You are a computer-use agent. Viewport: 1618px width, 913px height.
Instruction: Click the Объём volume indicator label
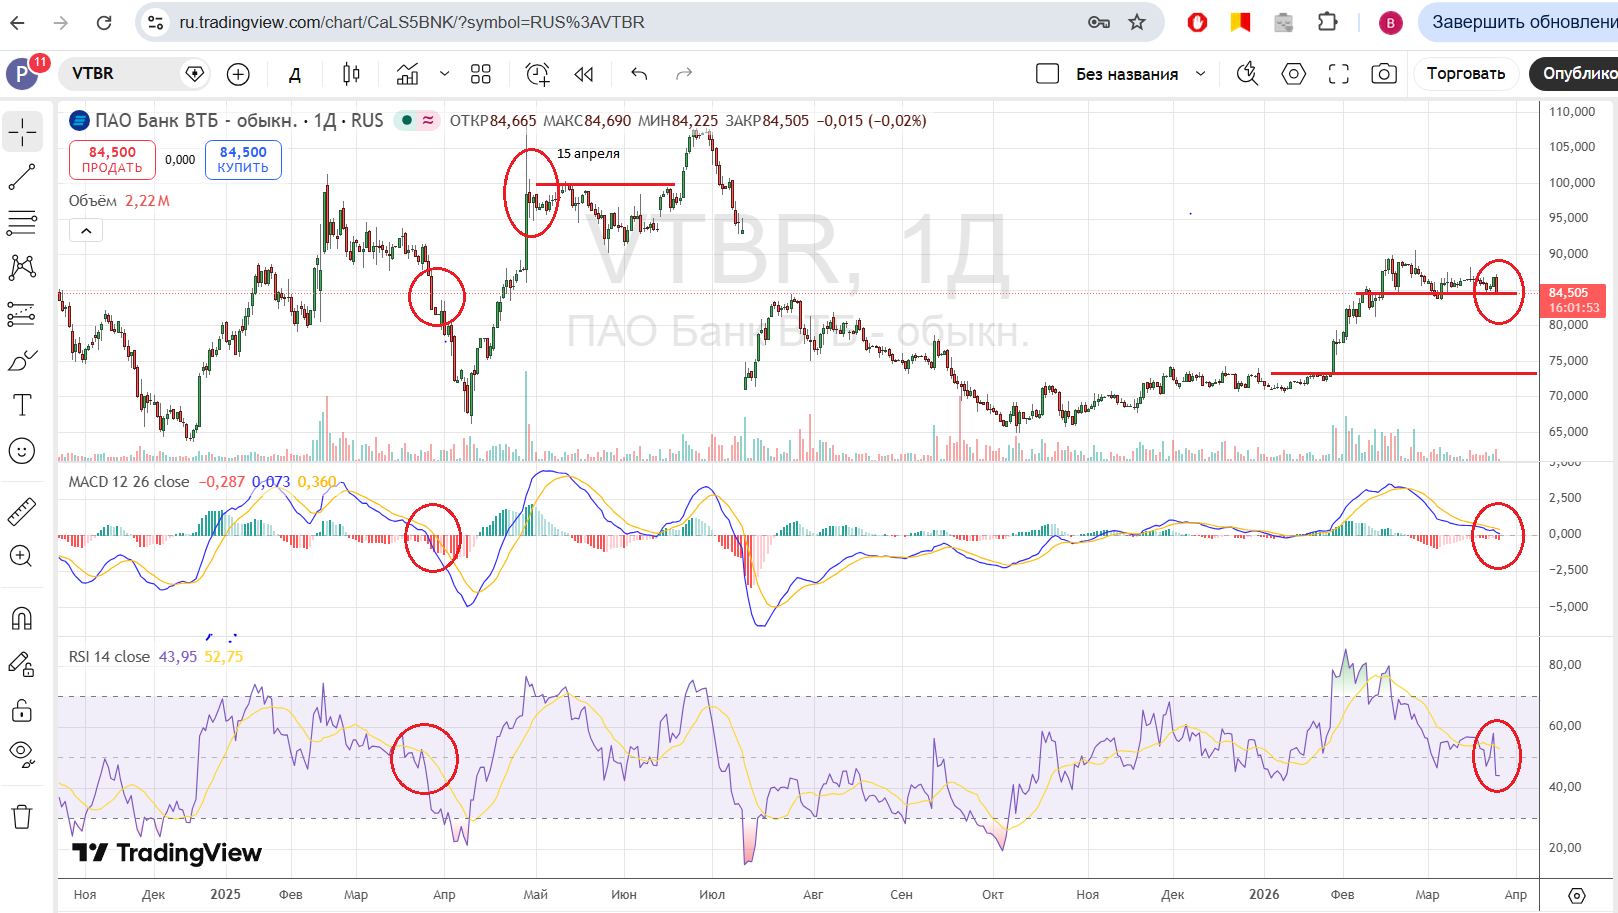pos(93,201)
